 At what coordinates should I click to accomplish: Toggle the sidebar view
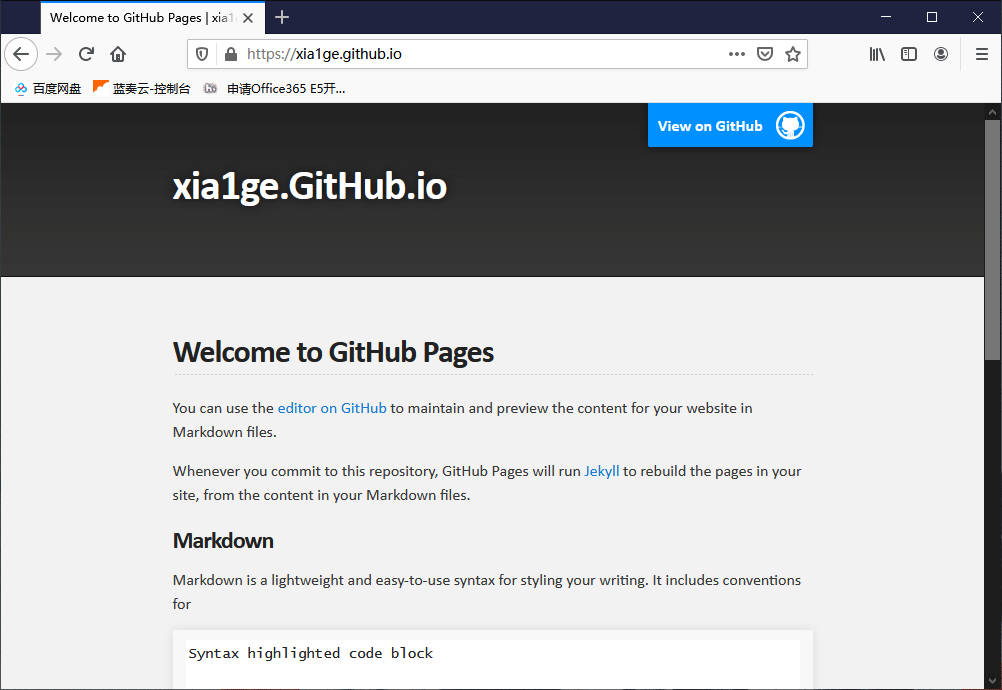click(x=909, y=54)
